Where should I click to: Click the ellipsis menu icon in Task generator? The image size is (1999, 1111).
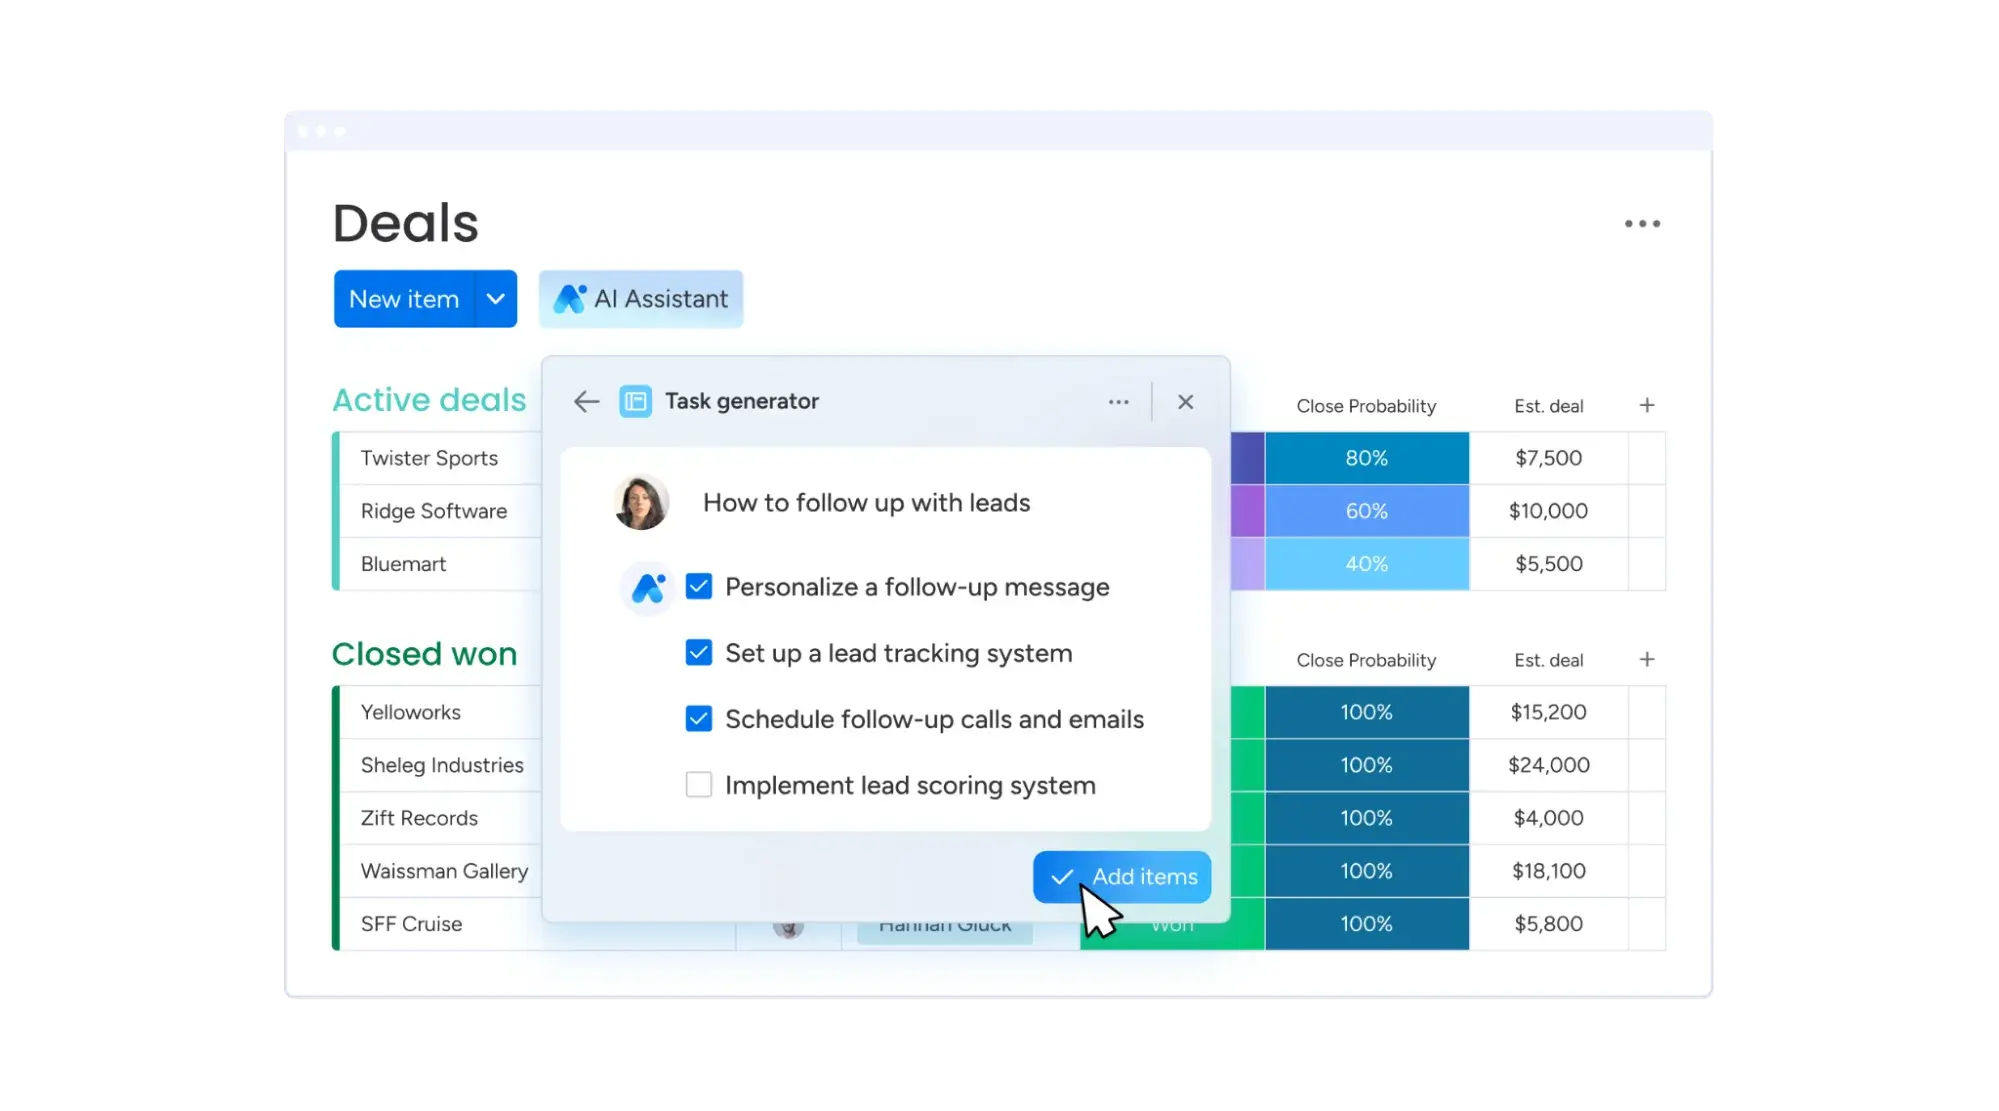tap(1118, 401)
